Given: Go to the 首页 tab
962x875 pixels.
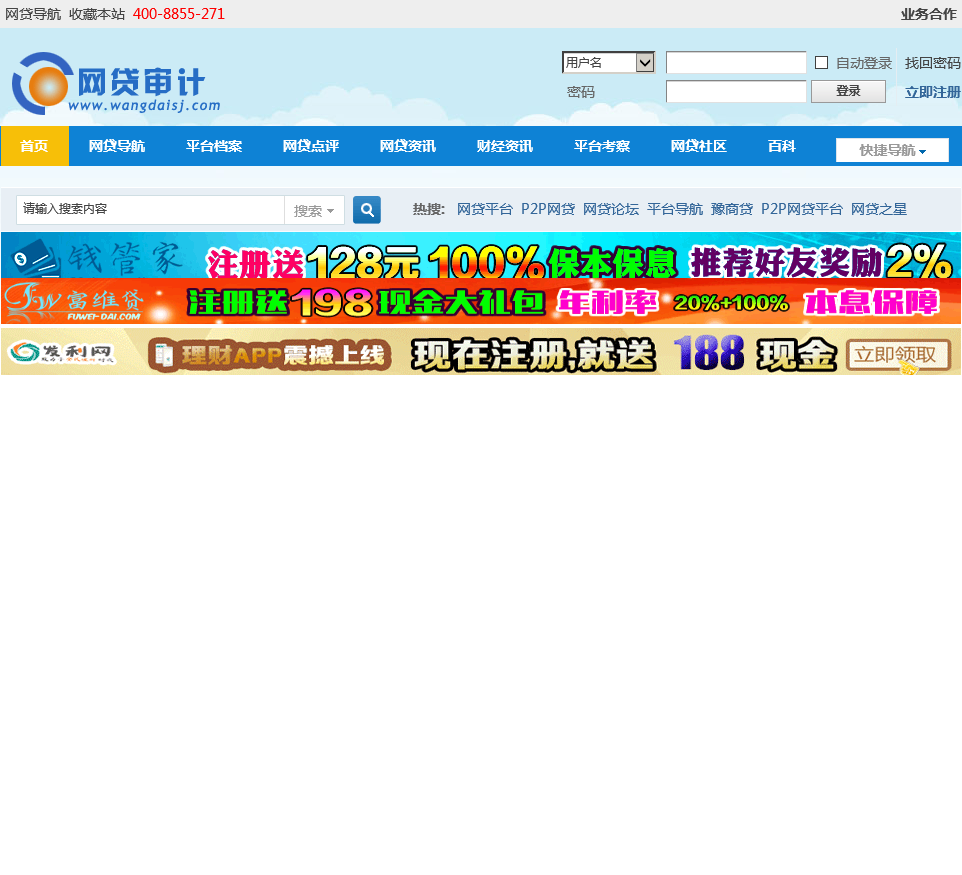Looking at the screenshot, I should (x=34, y=146).
